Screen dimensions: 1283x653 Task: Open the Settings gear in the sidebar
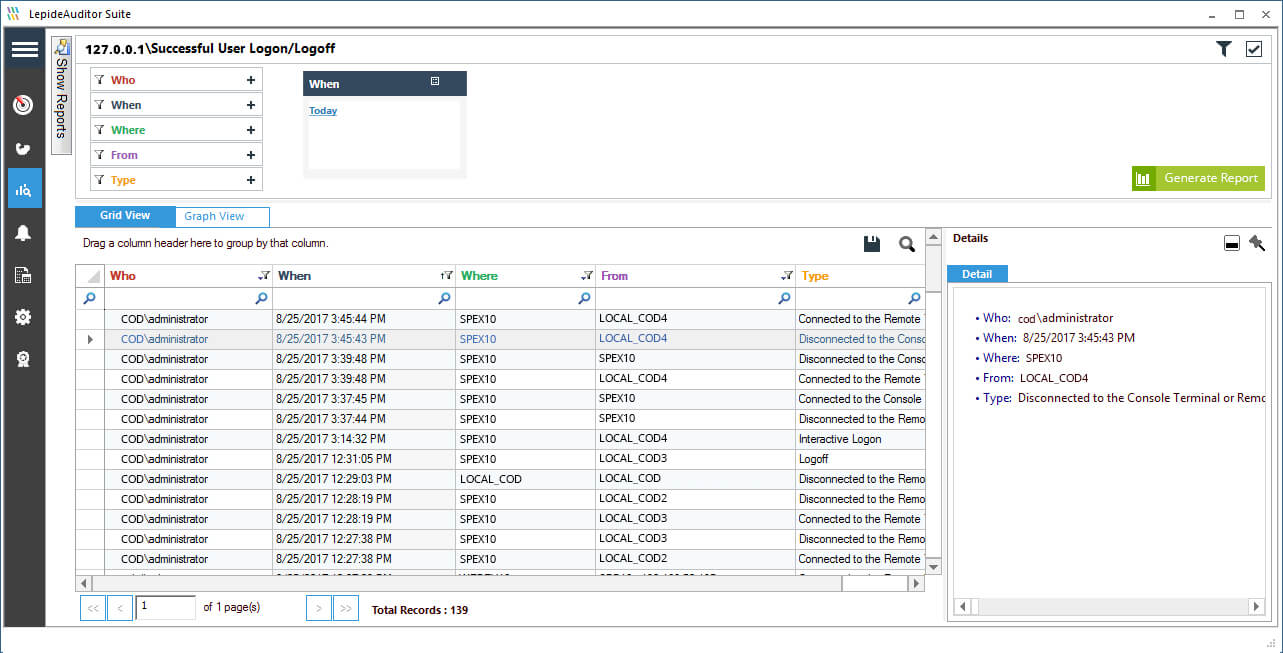pyautogui.click(x=23, y=316)
